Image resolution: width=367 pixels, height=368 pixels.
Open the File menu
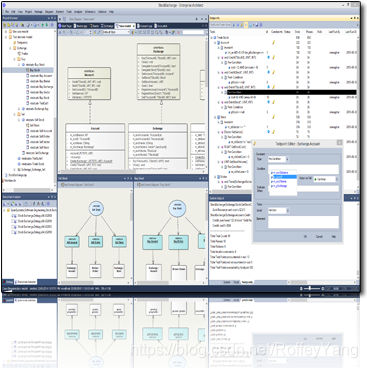click(7, 11)
